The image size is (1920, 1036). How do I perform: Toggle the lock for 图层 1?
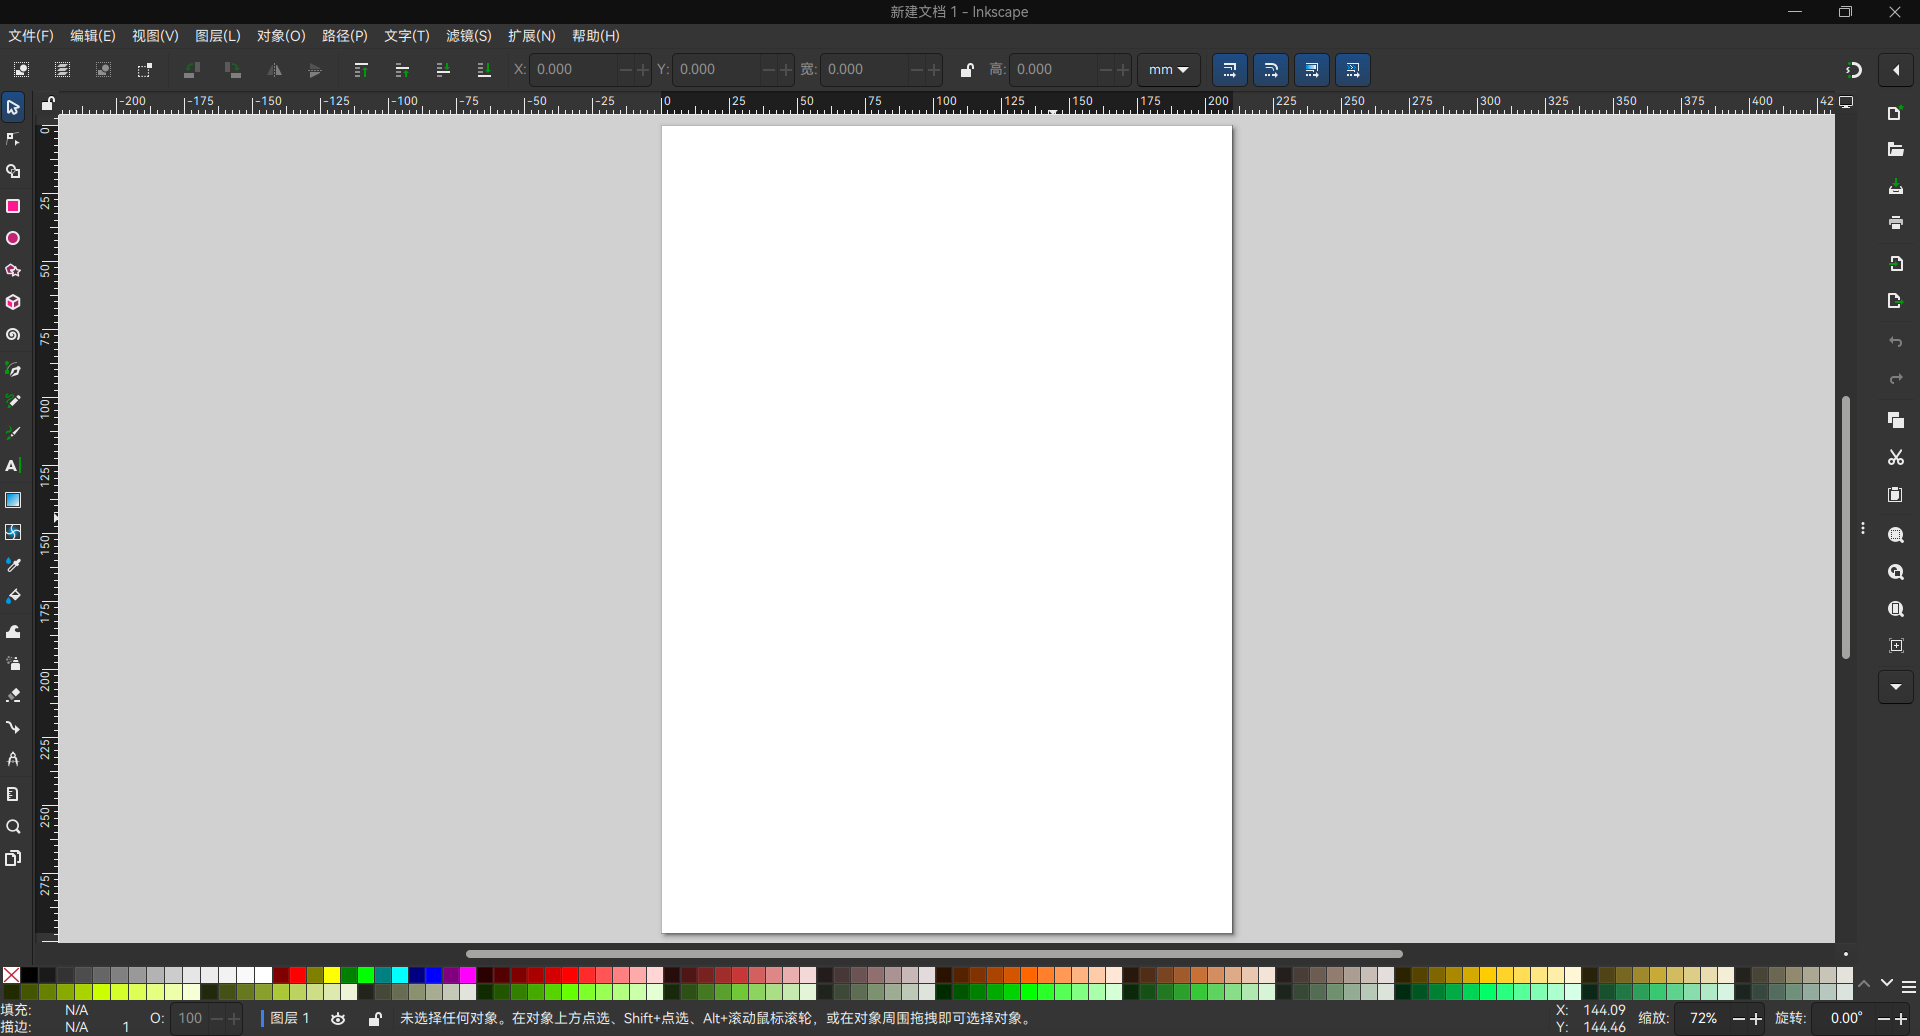pos(375,1019)
